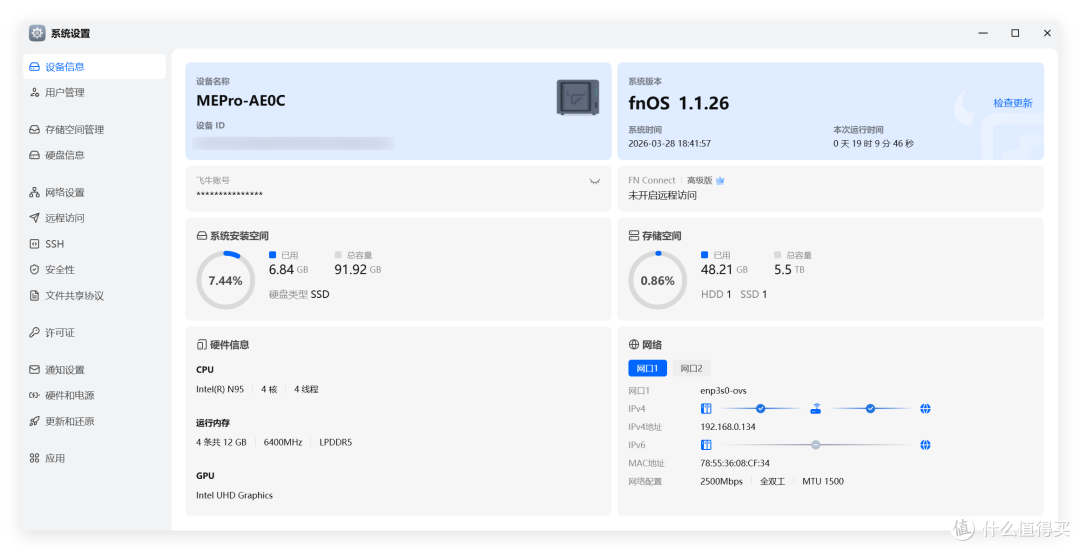Click the second IPv4 connection check mark
Image resolution: width=1080 pixels, height=551 pixels.
coord(870,408)
